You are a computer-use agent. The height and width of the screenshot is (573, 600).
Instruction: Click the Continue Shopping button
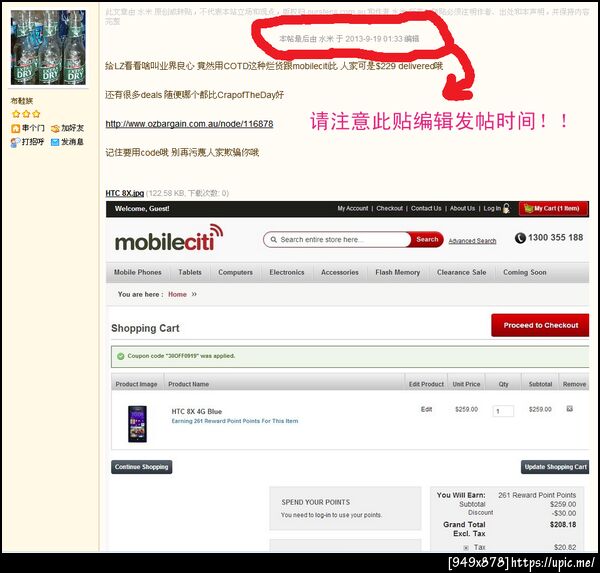point(142,467)
